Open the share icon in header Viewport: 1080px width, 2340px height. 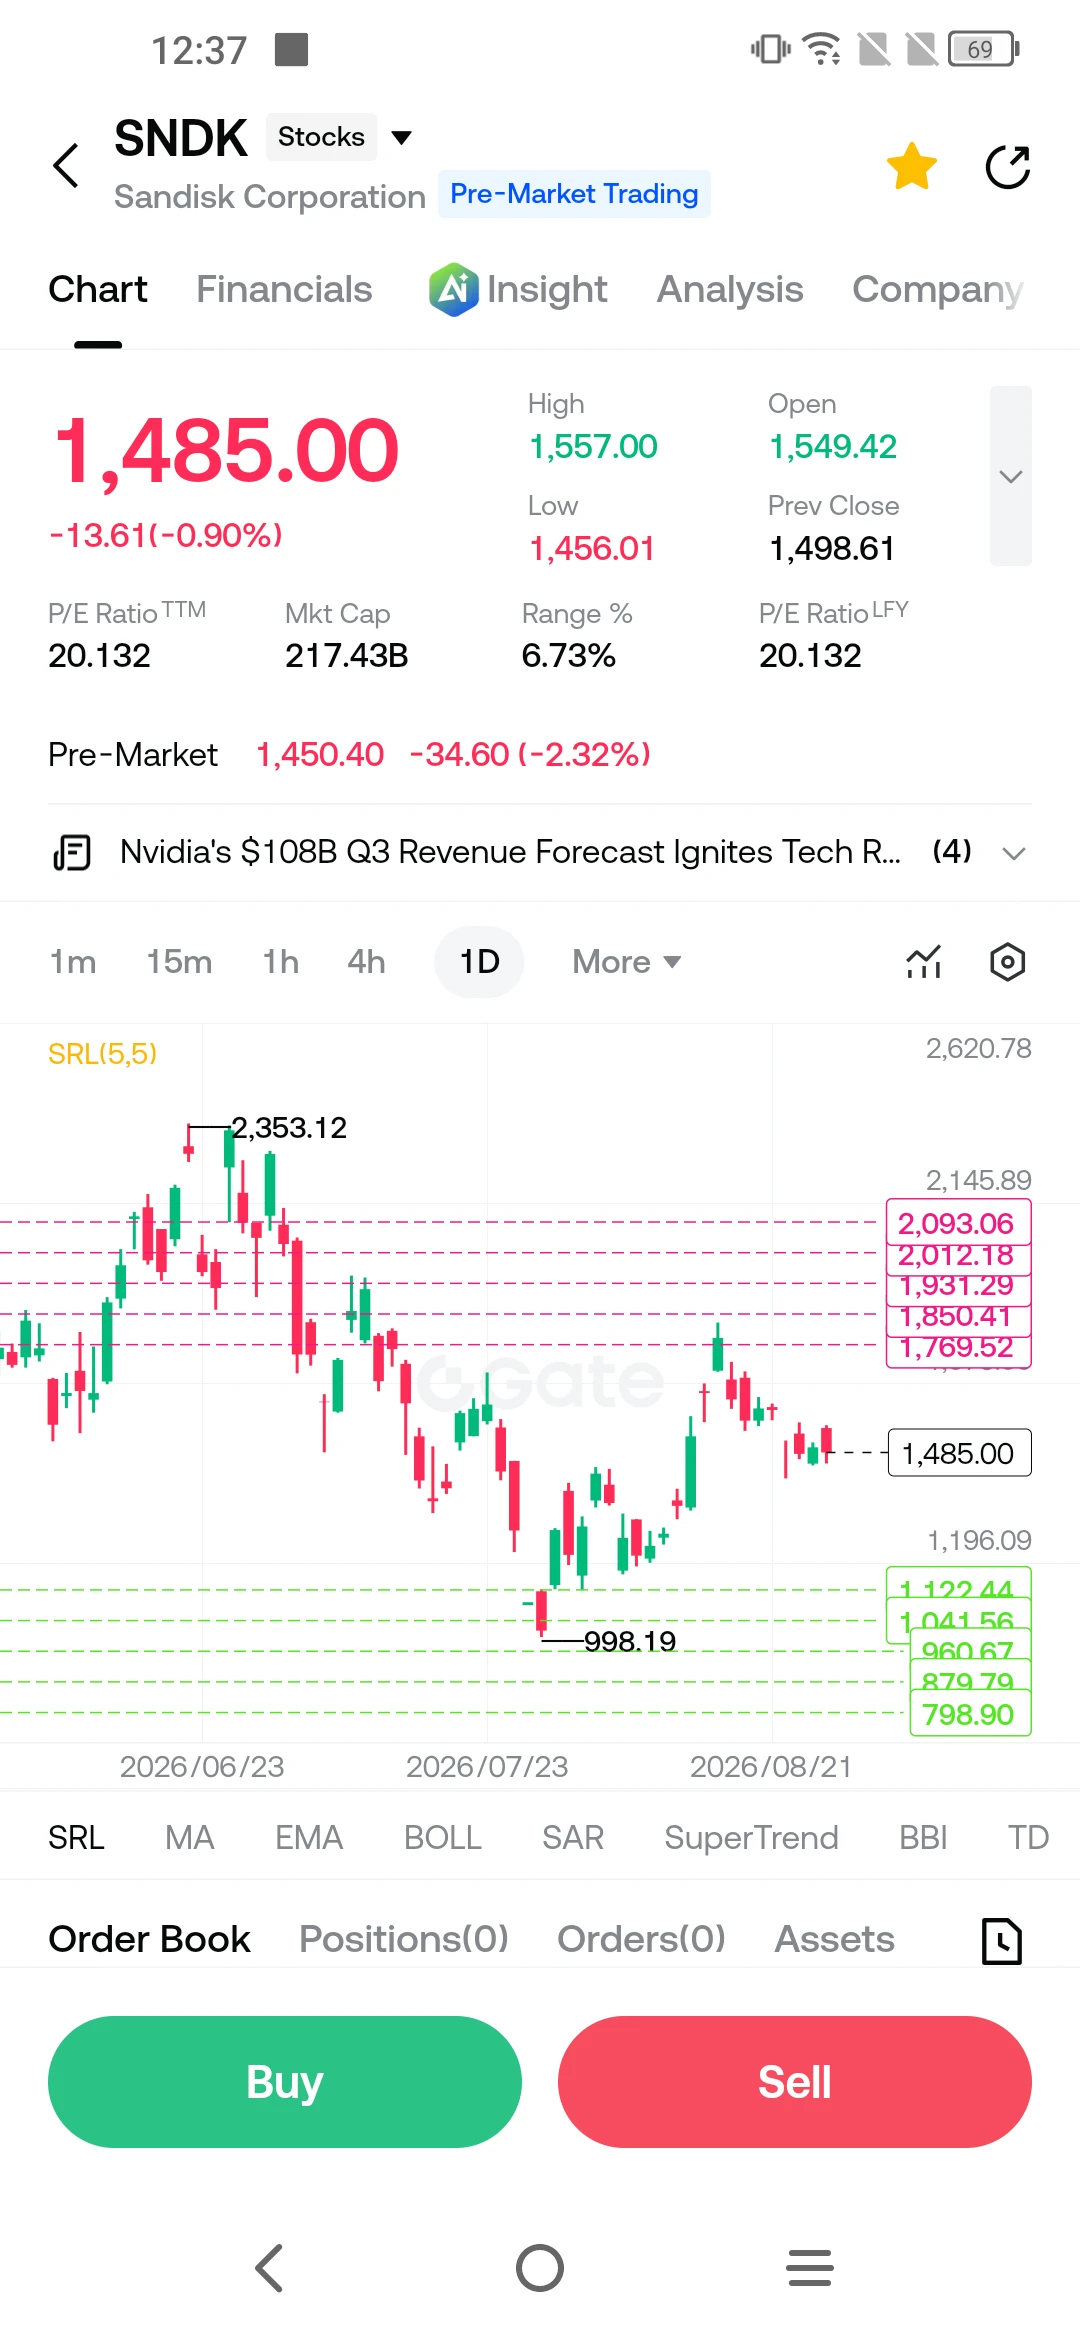coord(1008,167)
